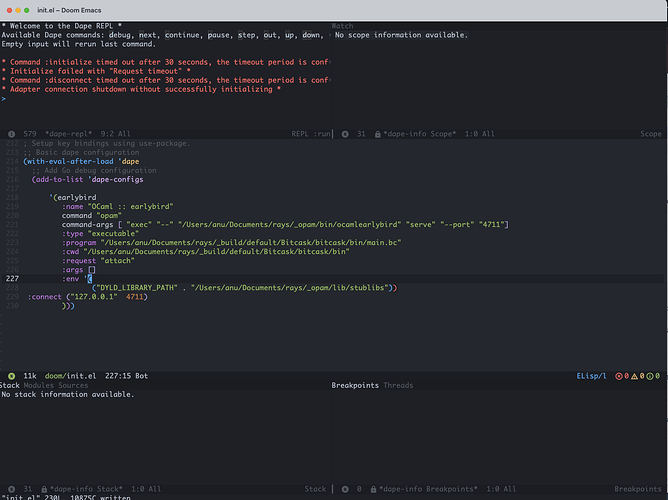668x500 pixels.
Task: Switch to the Modules tab
Action: point(38,385)
